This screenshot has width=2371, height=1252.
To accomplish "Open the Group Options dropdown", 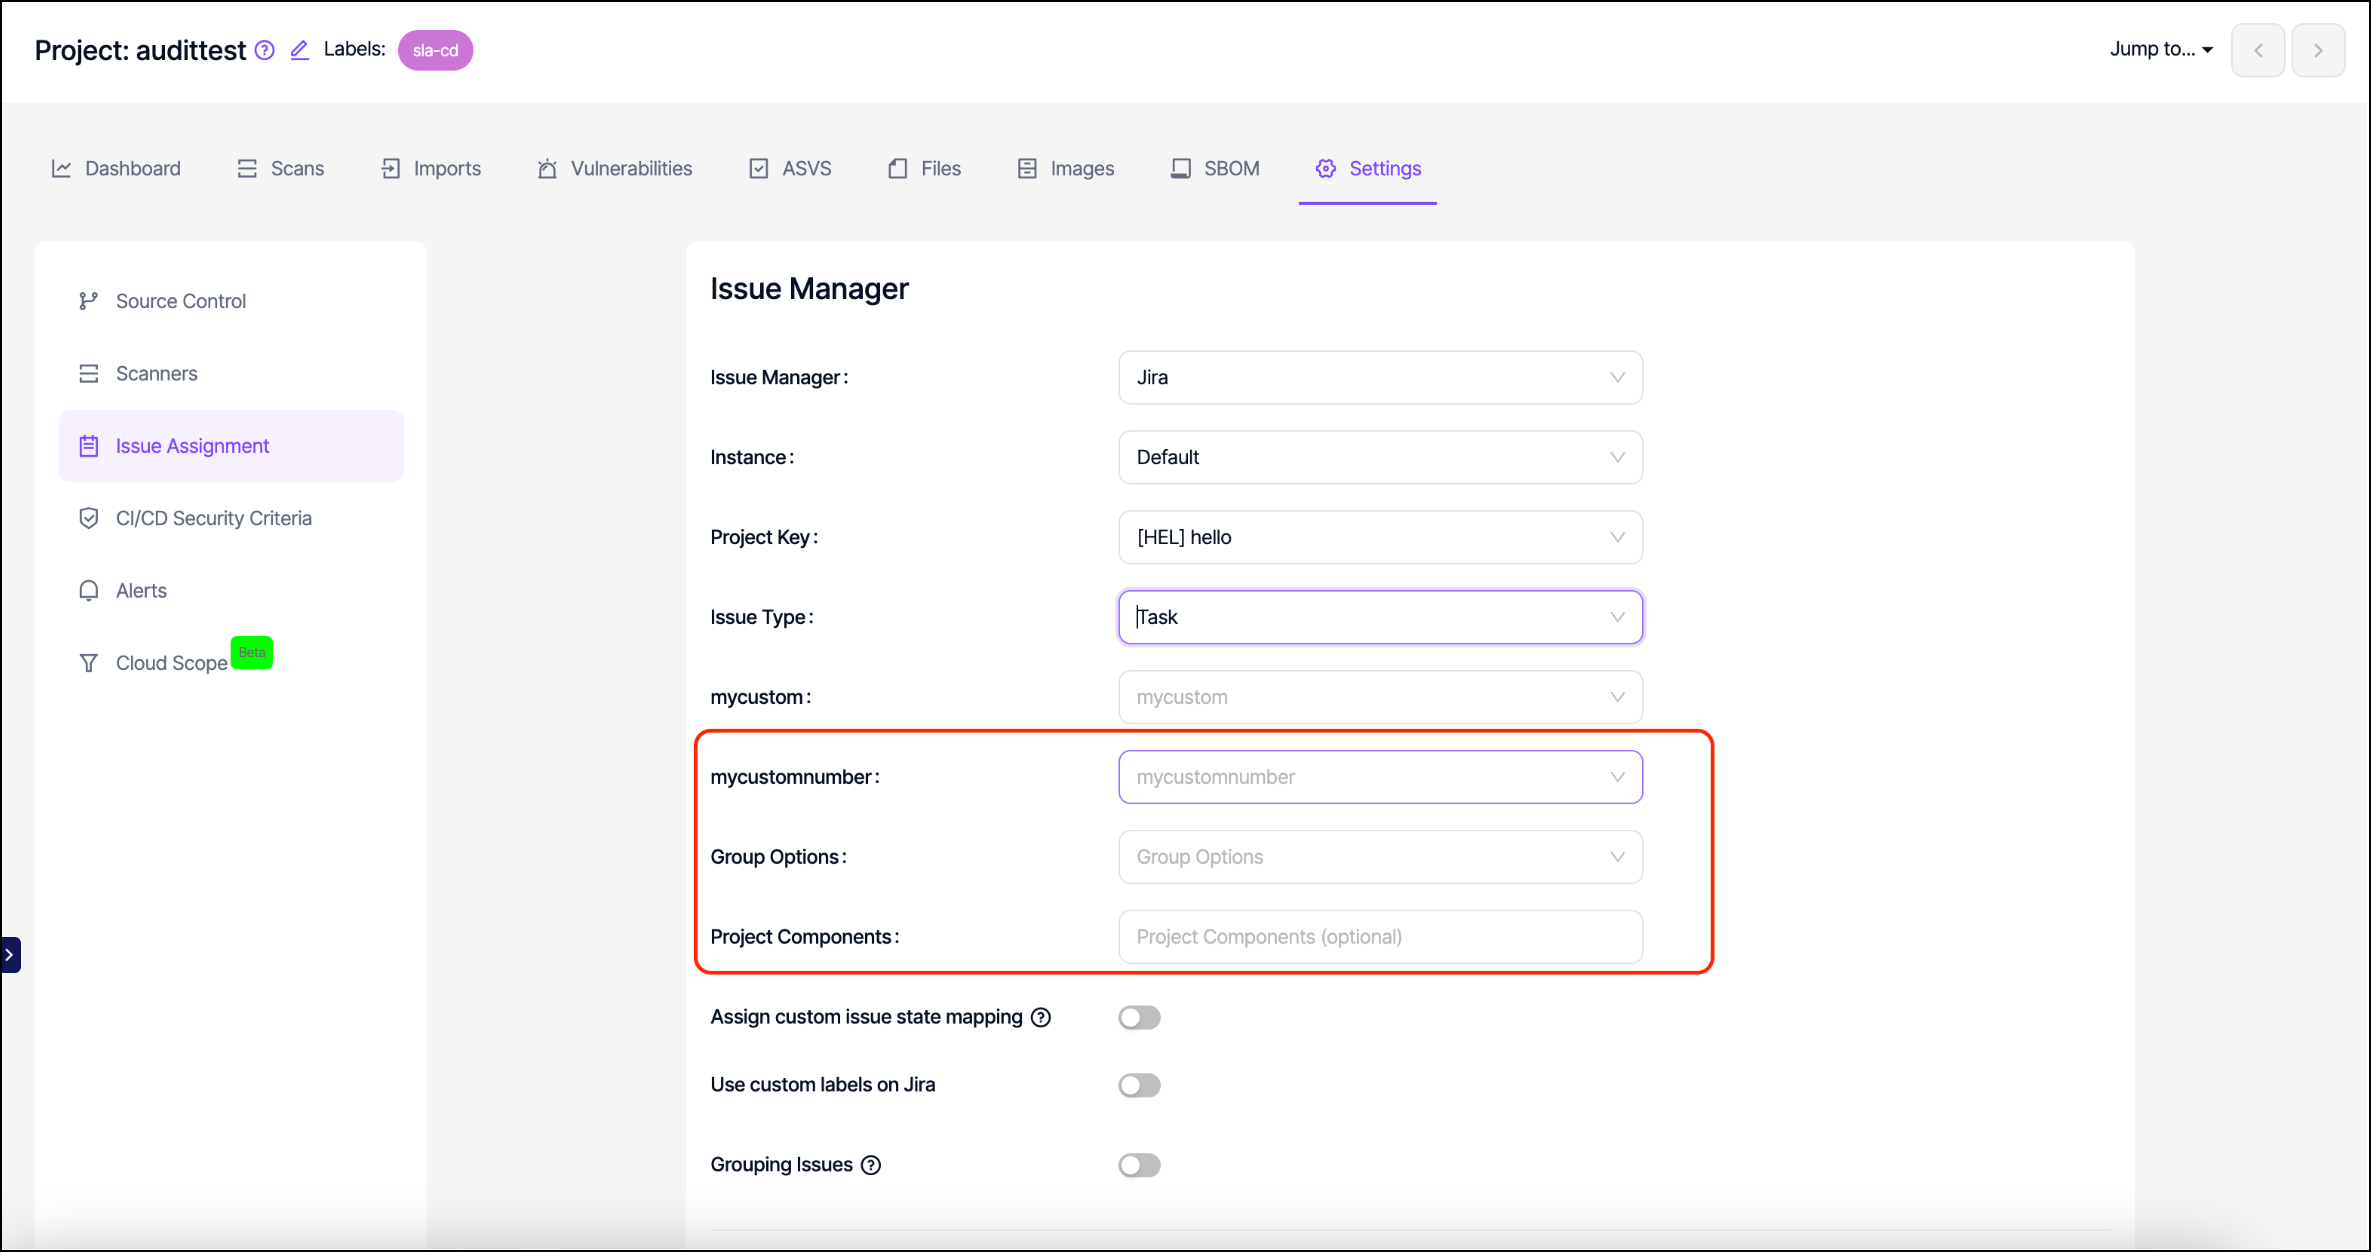I will click(x=1379, y=857).
